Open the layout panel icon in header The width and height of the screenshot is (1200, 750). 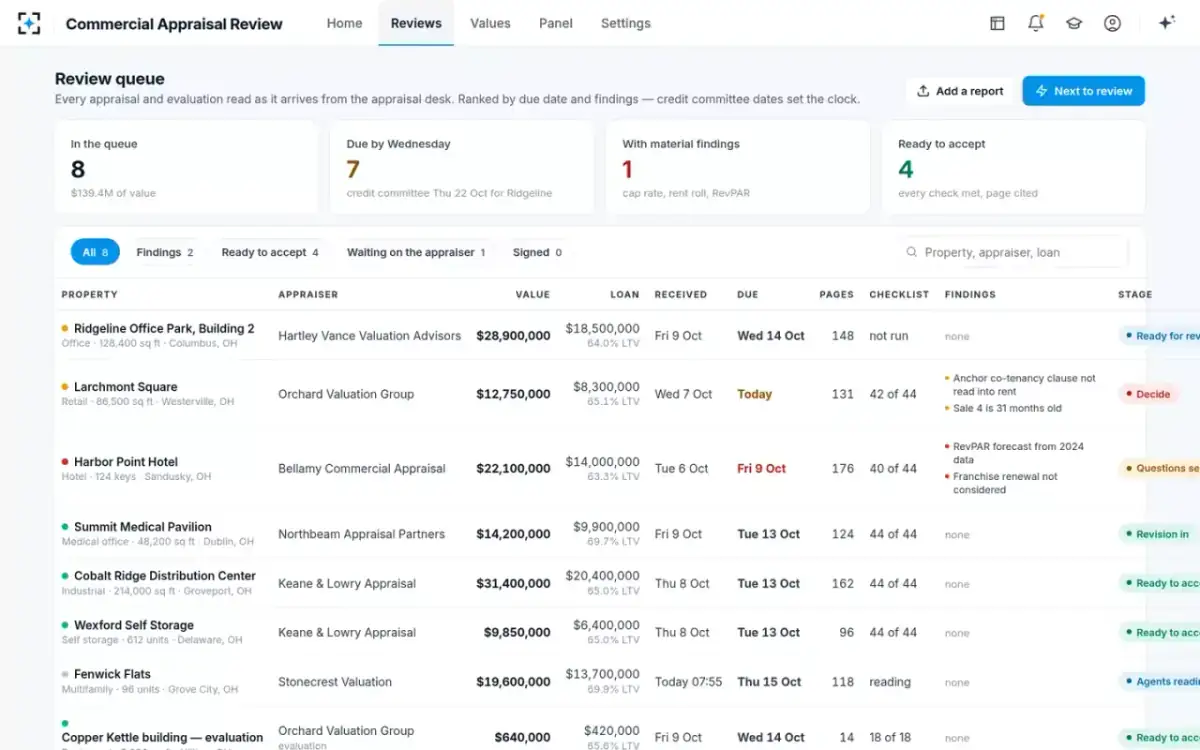[997, 23]
